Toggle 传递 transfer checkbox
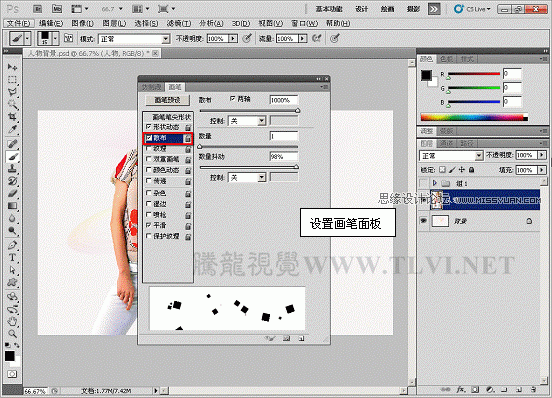Viewport: 552px width, 398px height. pos(149,181)
